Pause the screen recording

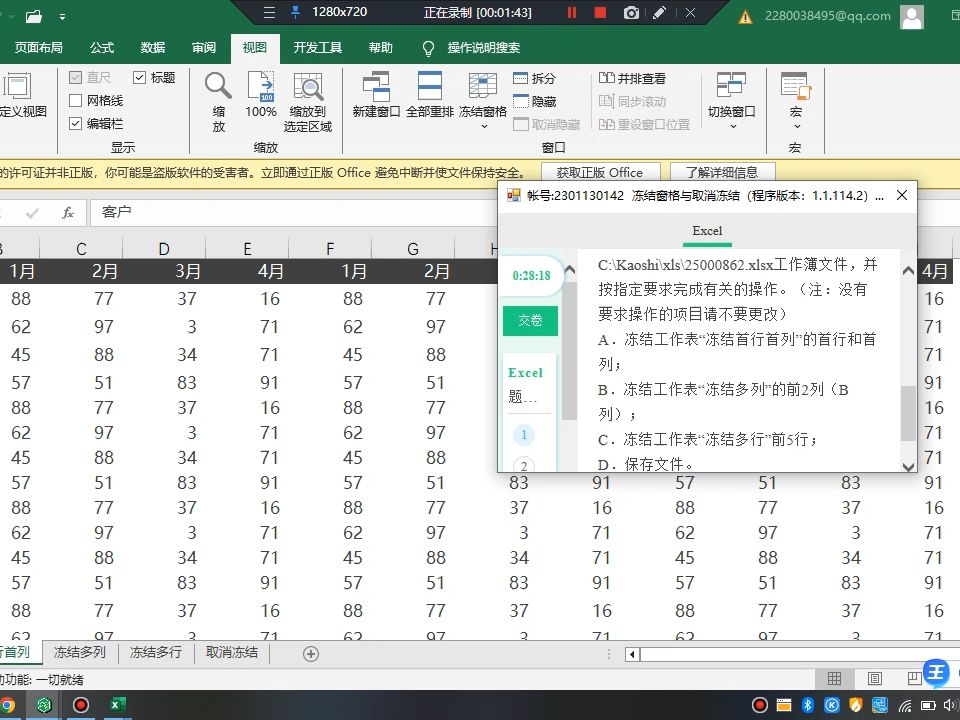(x=572, y=12)
